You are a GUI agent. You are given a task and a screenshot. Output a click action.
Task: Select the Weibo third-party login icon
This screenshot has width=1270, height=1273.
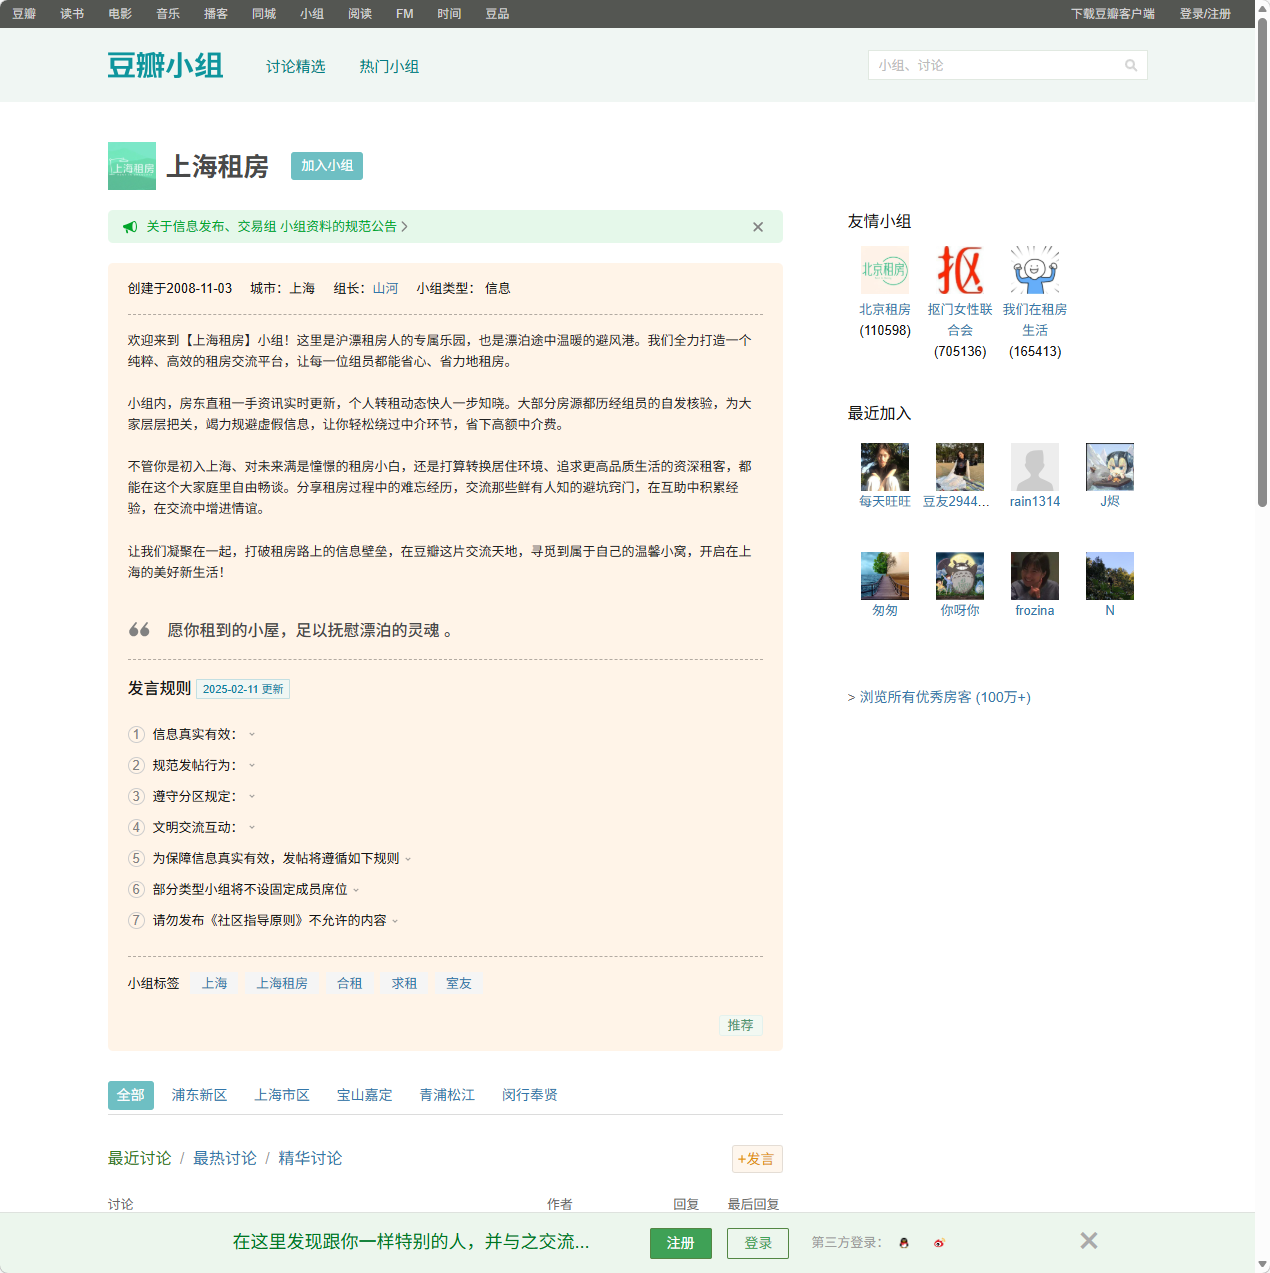click(x=938, y=1243)
